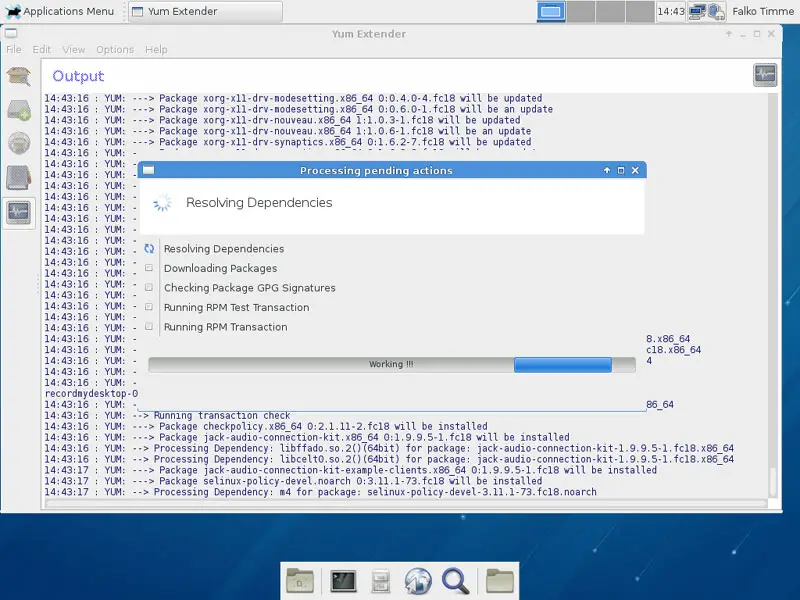Click the 14:43 panel clock
The width and height of the screenshot is (800, 600).
click(670, 11)
